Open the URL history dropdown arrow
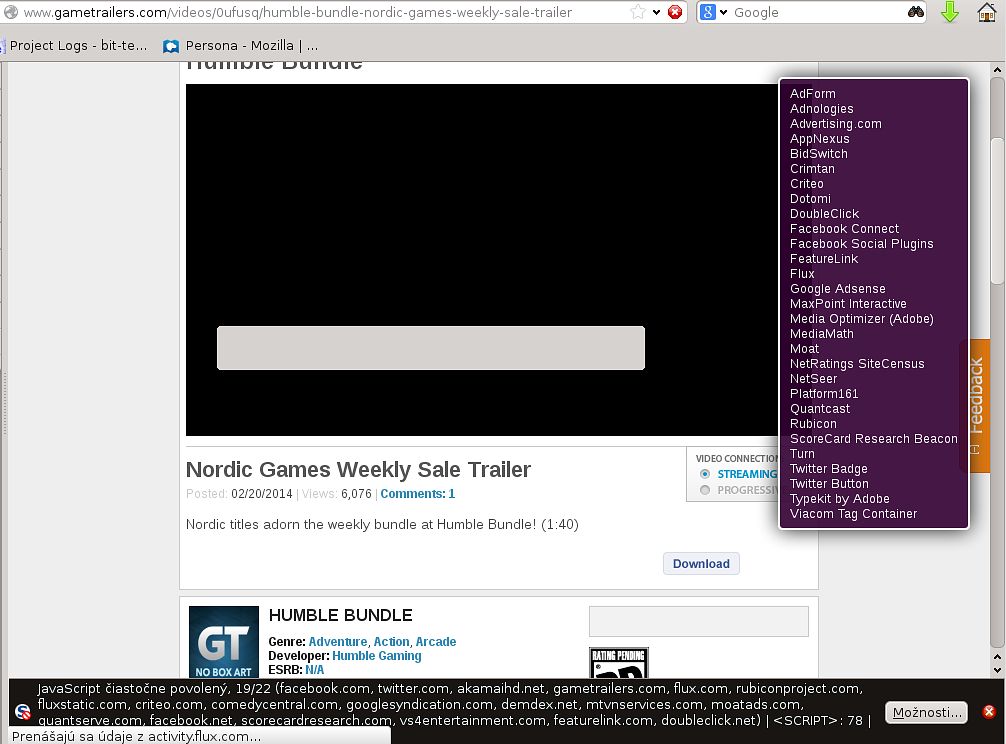This screenshot has height=744, width=1006. 656,13
